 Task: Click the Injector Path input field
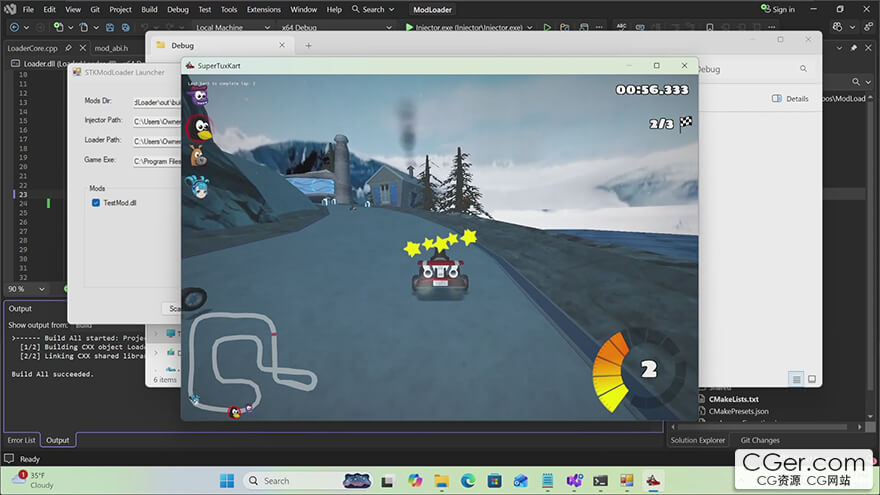coord(156,121)
